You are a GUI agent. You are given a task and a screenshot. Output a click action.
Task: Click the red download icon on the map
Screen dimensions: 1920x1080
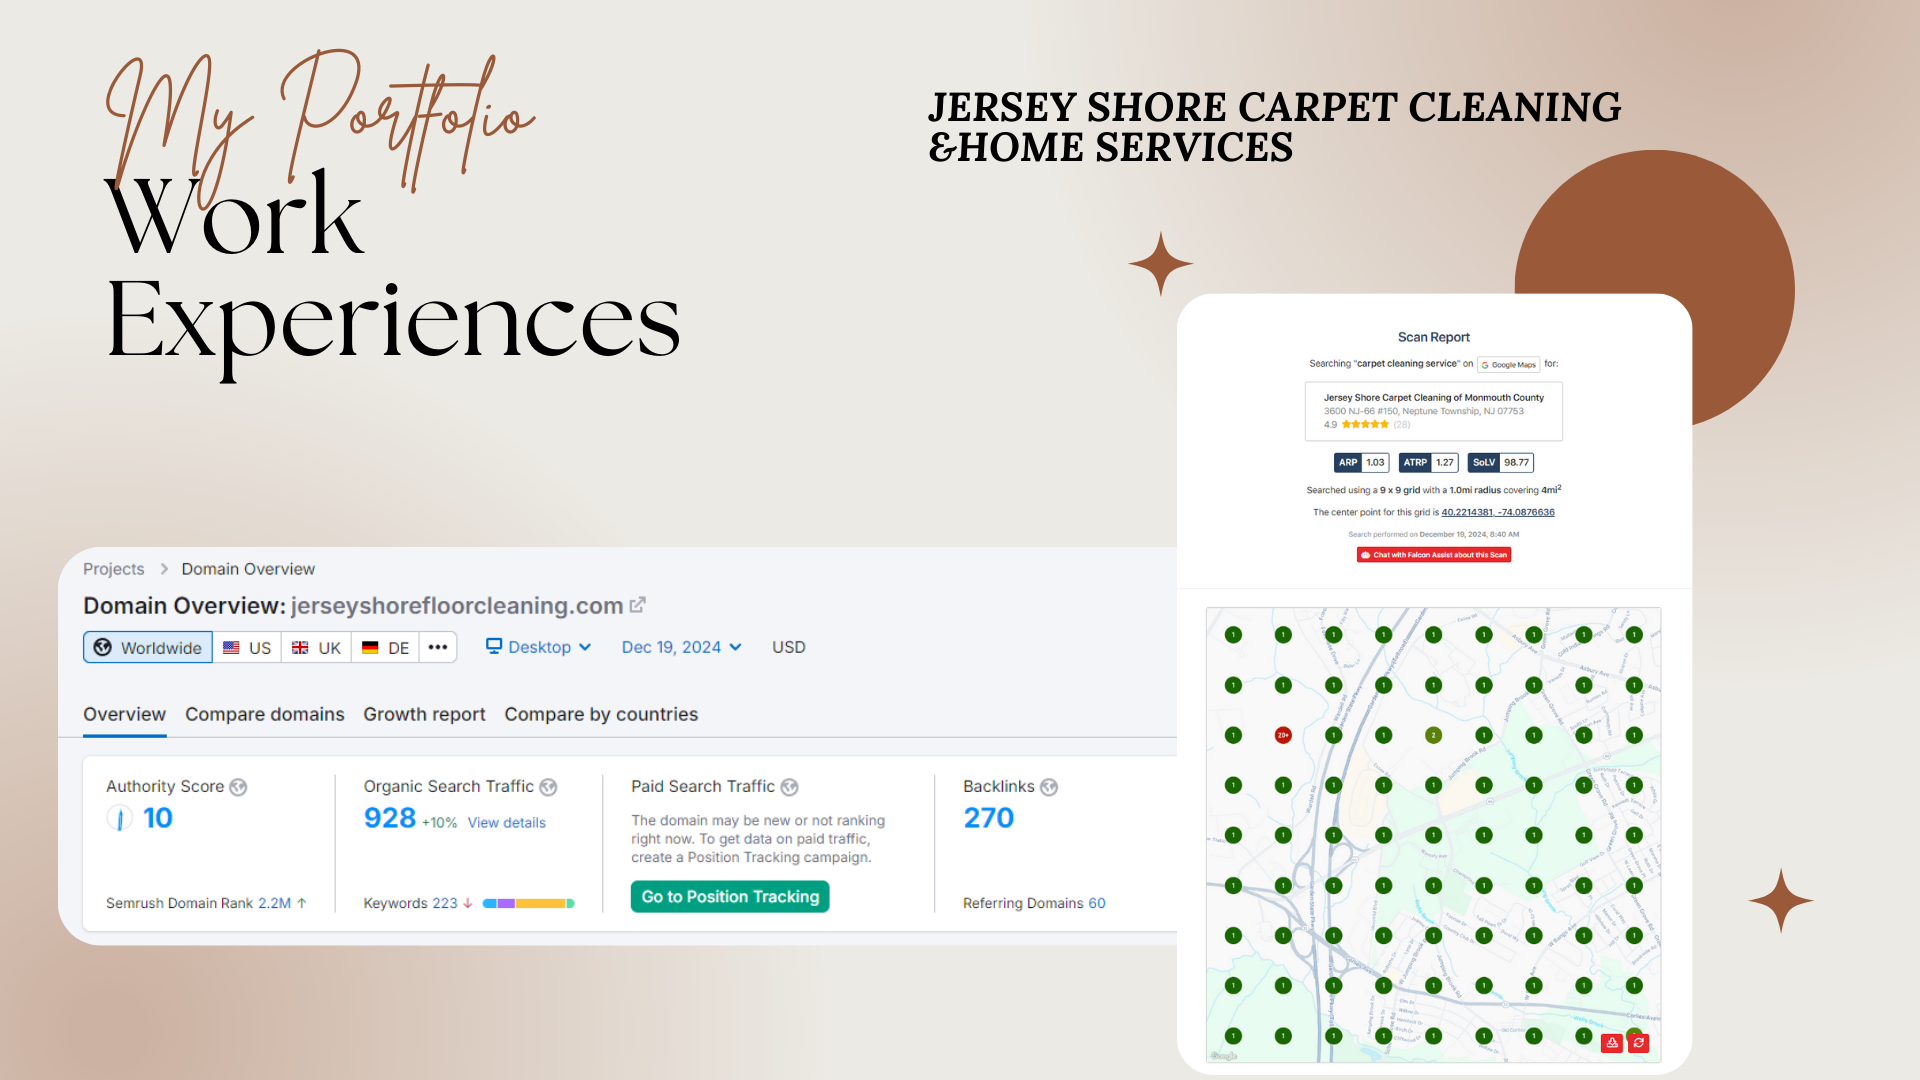tap(1612, 1043)
